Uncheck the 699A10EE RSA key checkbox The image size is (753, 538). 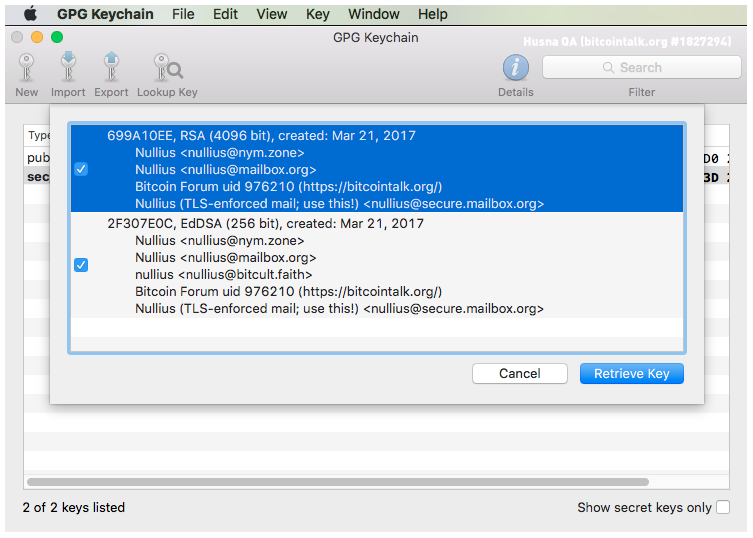point(81,169)
